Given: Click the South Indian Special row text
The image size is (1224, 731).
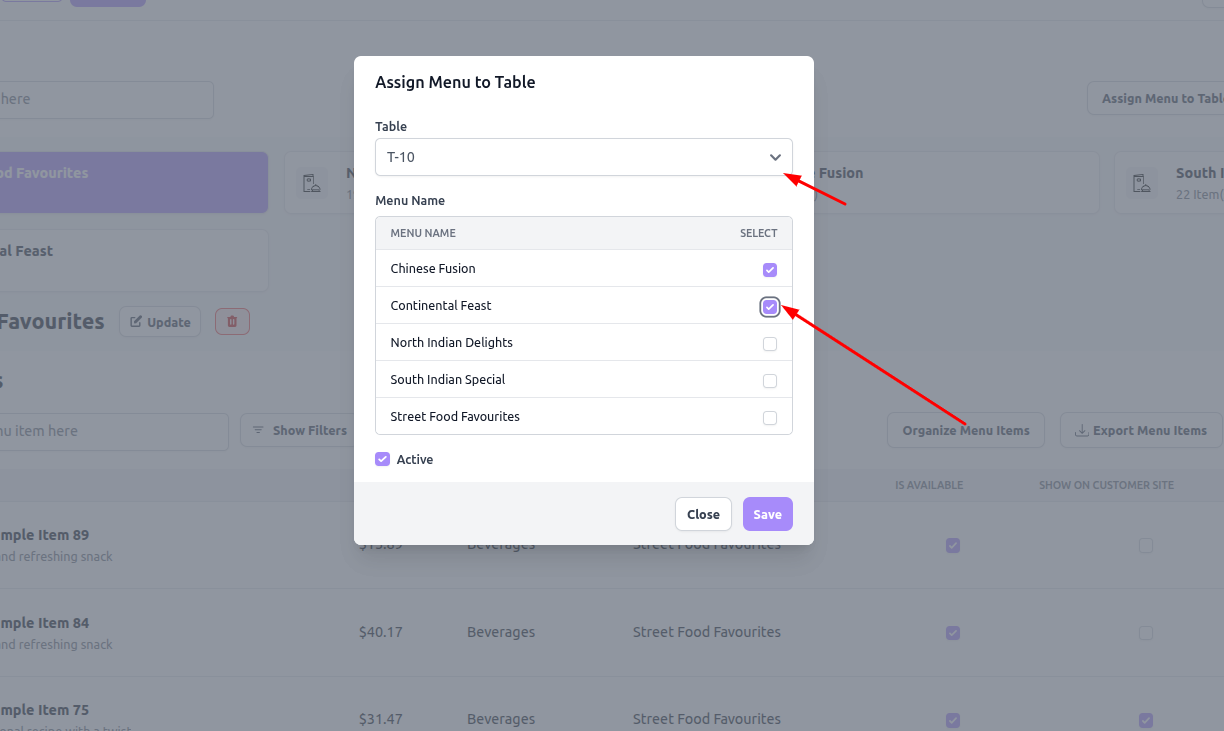Looking at the screenshot, I should click(448, 379).
